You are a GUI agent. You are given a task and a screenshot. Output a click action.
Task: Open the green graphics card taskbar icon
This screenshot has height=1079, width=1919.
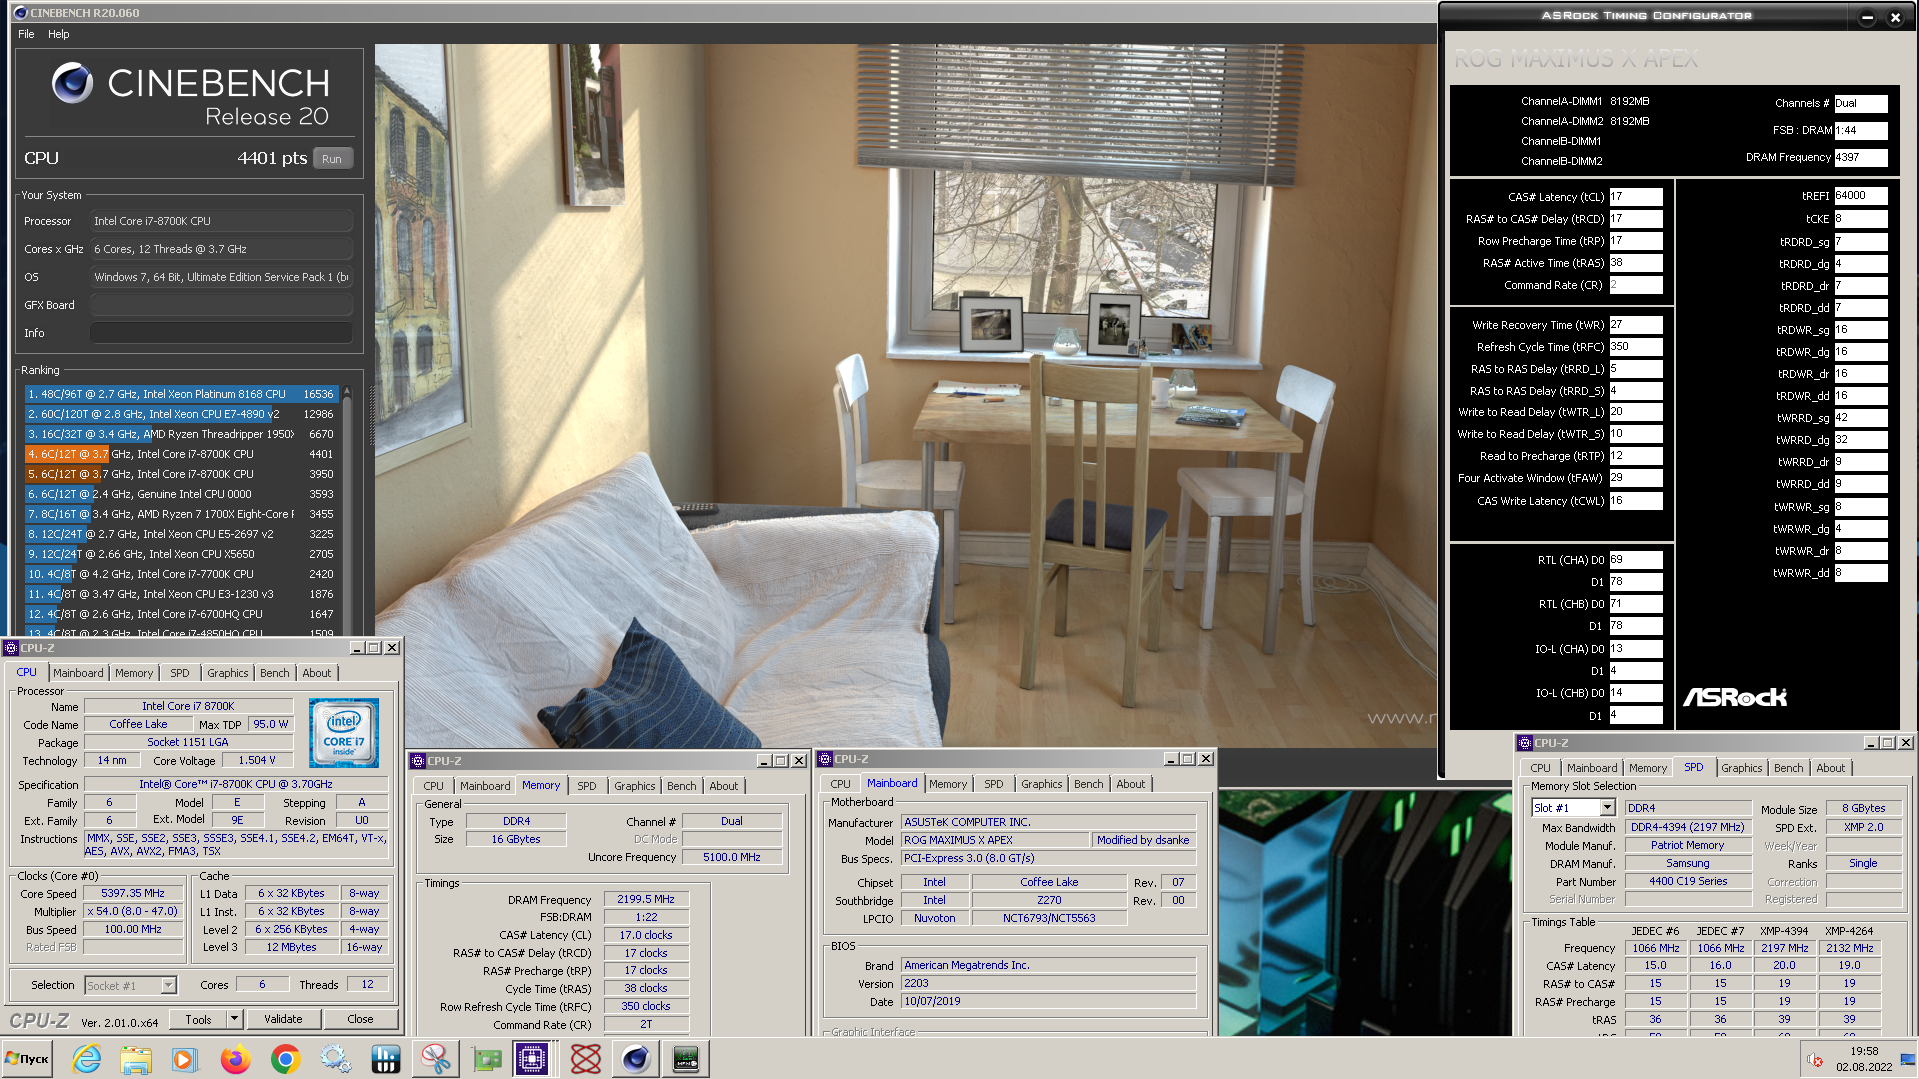point(487,1059)
